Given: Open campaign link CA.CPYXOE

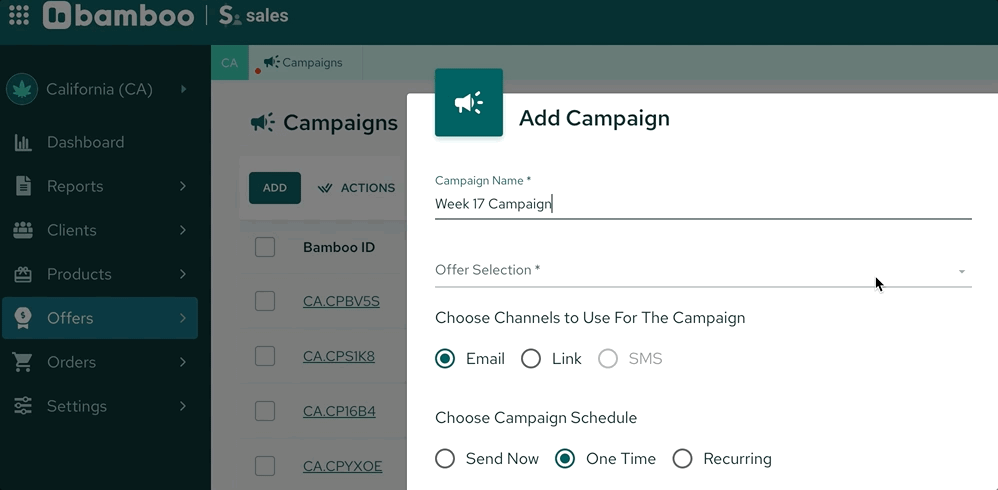Looking at the screenshot, I should [x=342, y=466].
